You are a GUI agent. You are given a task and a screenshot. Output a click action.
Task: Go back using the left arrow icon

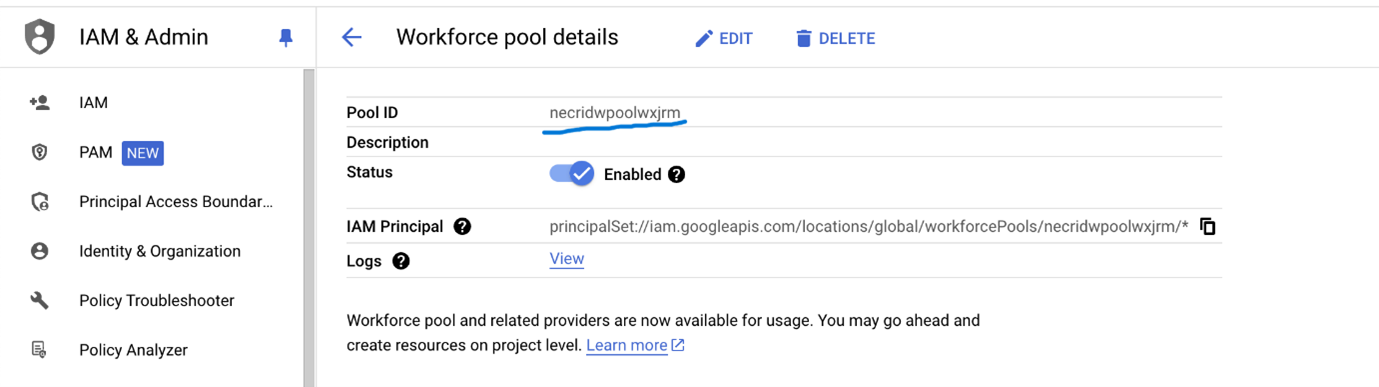click(351, 38)
